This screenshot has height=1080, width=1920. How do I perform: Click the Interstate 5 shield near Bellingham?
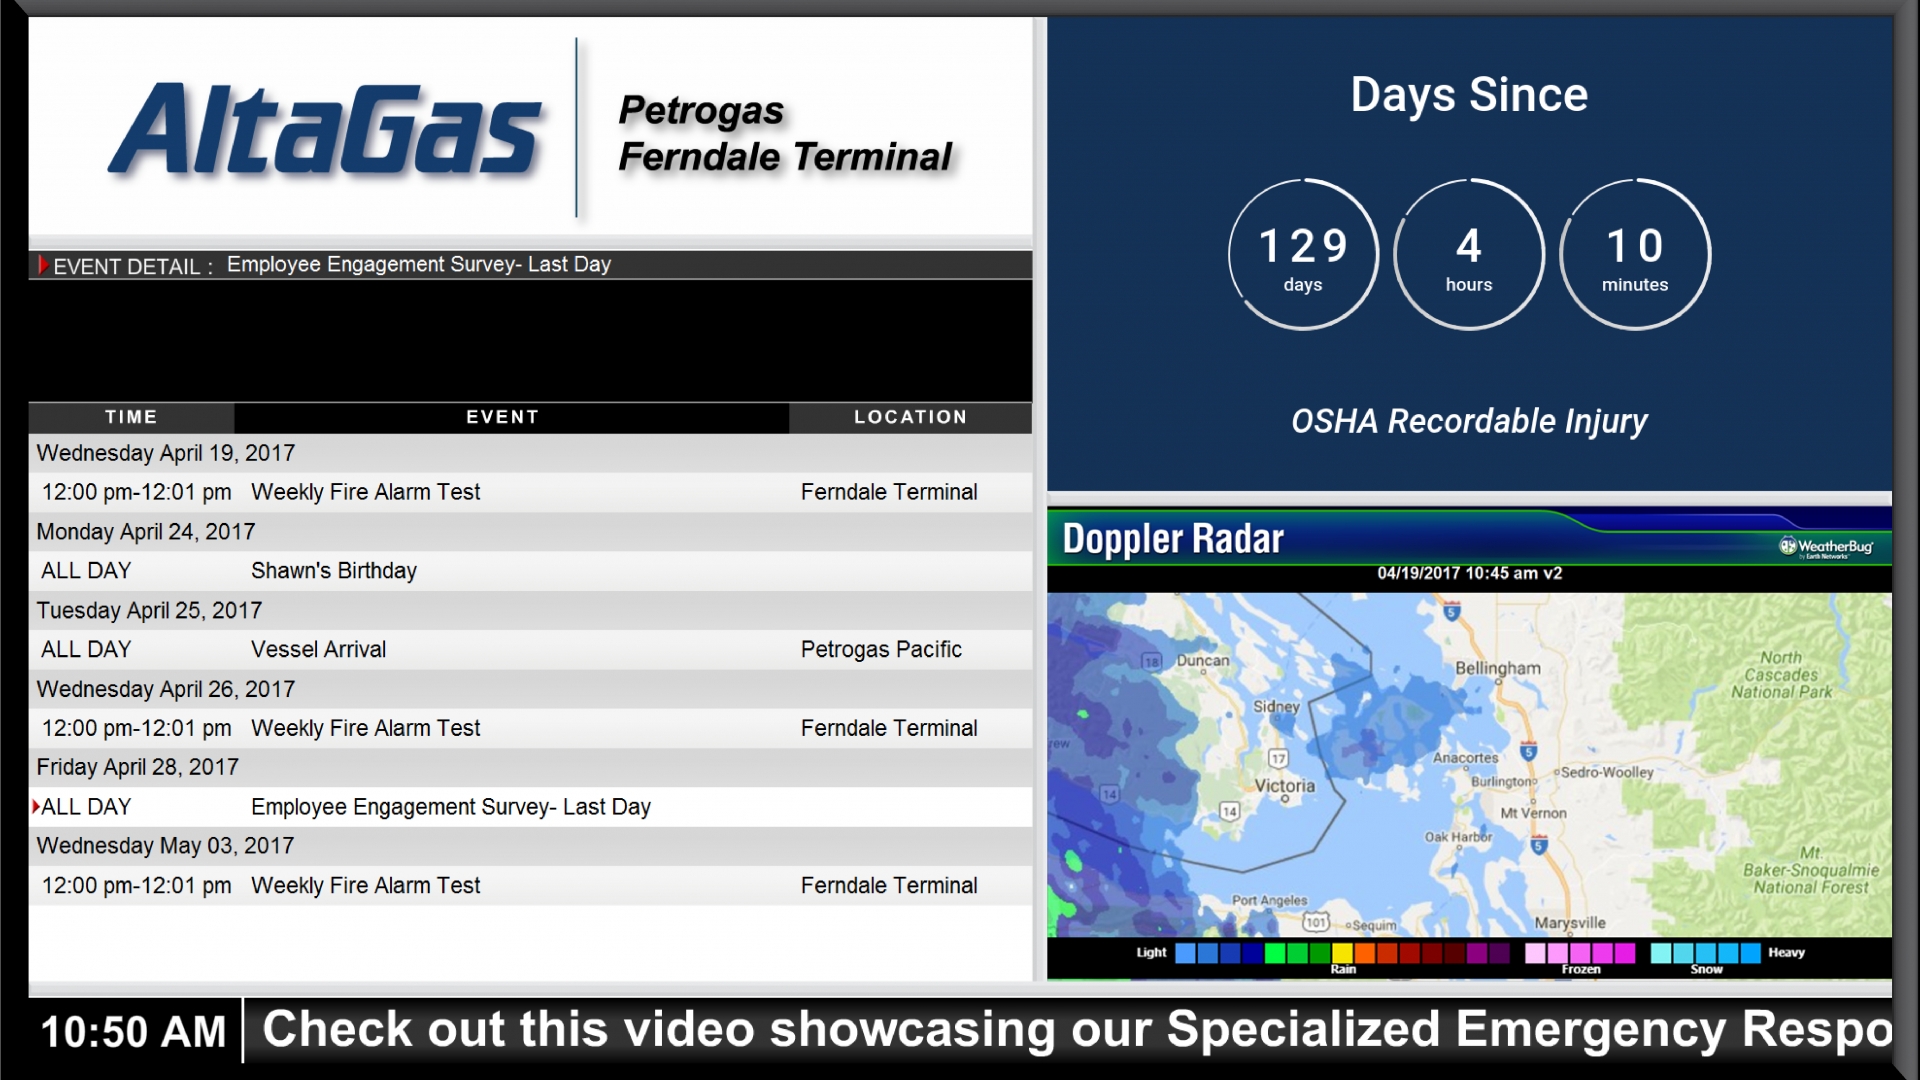coord(1452,611)
